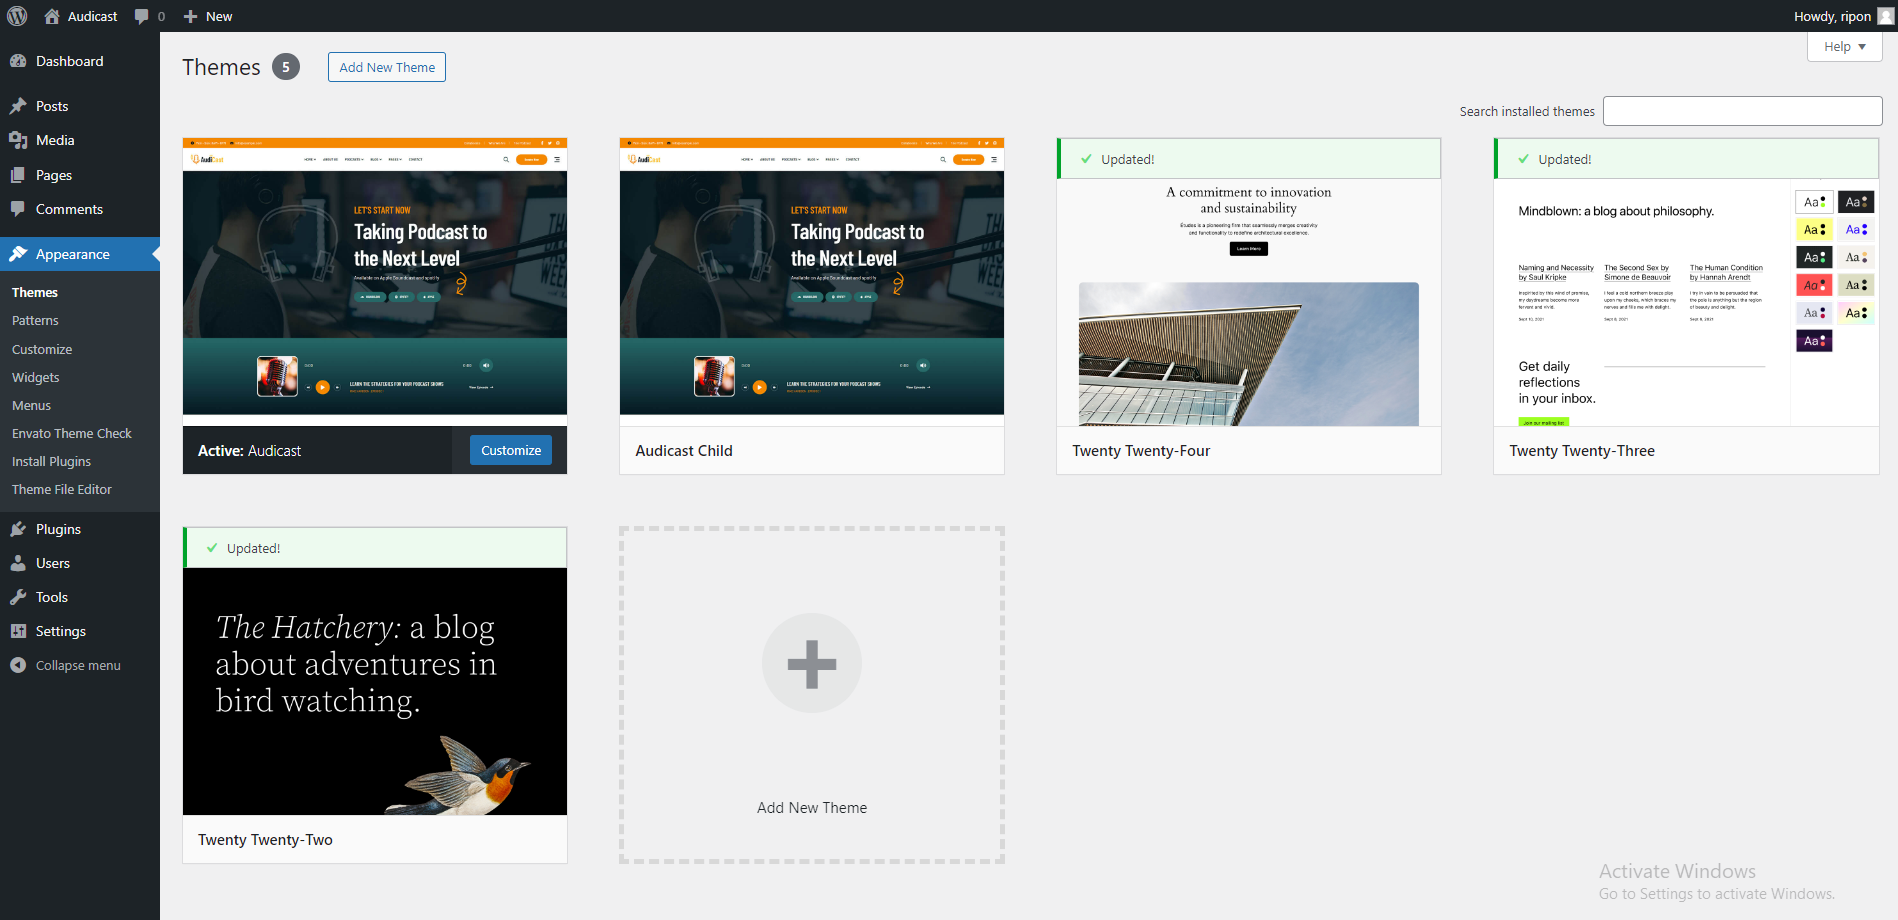The width and height of the screenshot is (1898, 920).
Task: Go to Patterns submenu
Action: tap(35, 321)
